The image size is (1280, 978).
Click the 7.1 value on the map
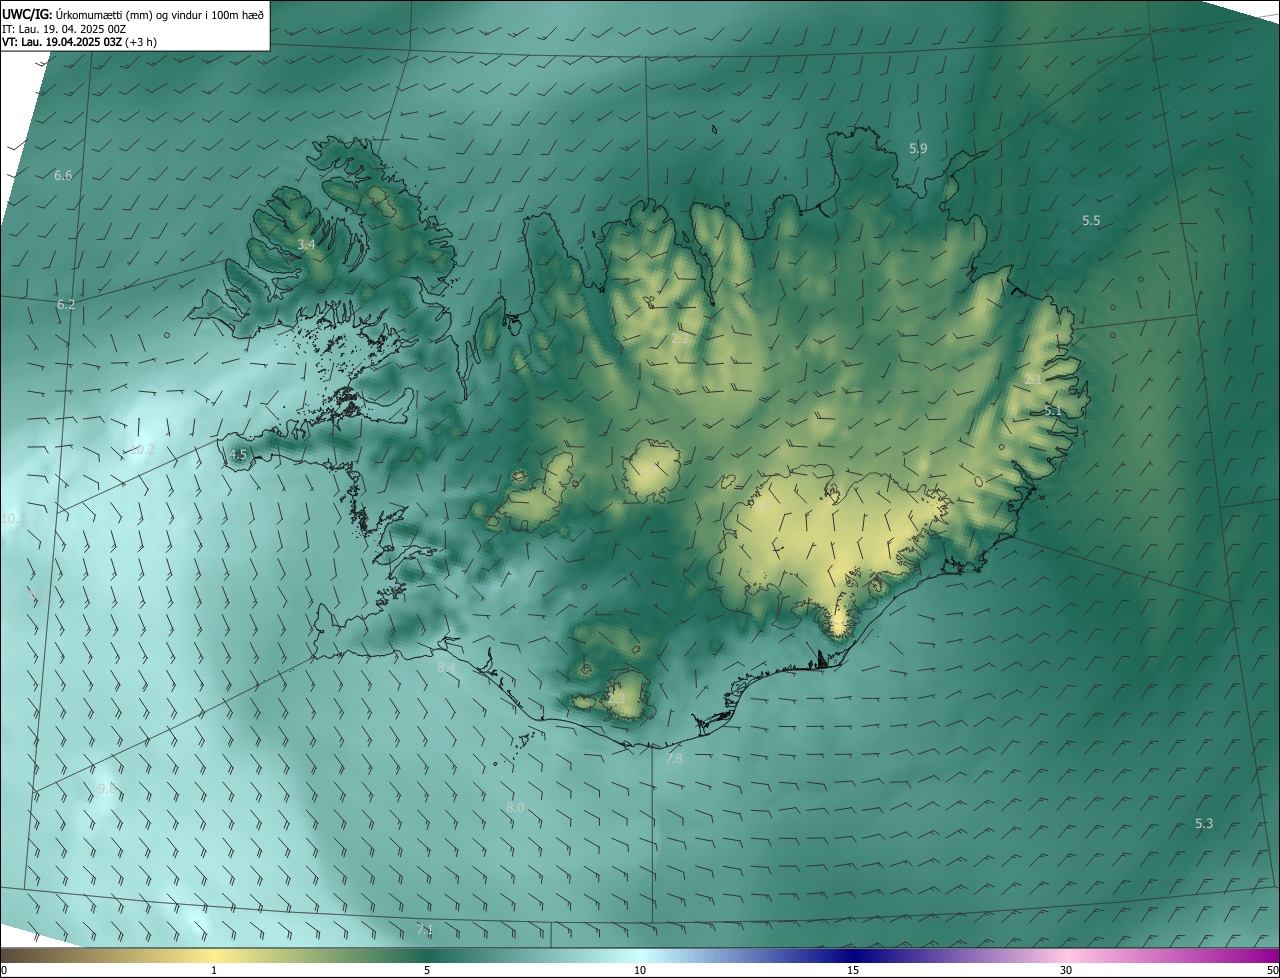[x=425, y=931]
